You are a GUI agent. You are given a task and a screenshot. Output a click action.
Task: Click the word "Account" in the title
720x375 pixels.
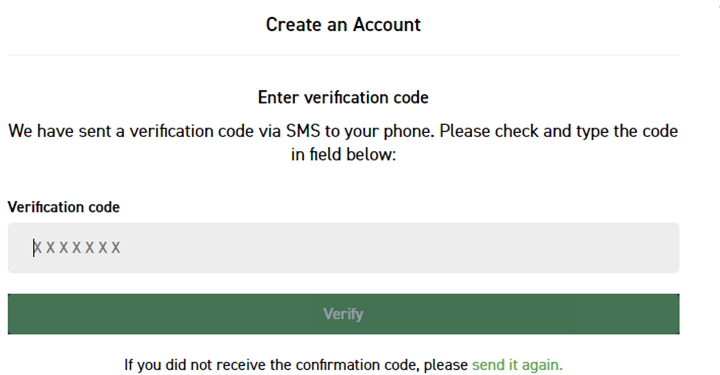point(387,24)
